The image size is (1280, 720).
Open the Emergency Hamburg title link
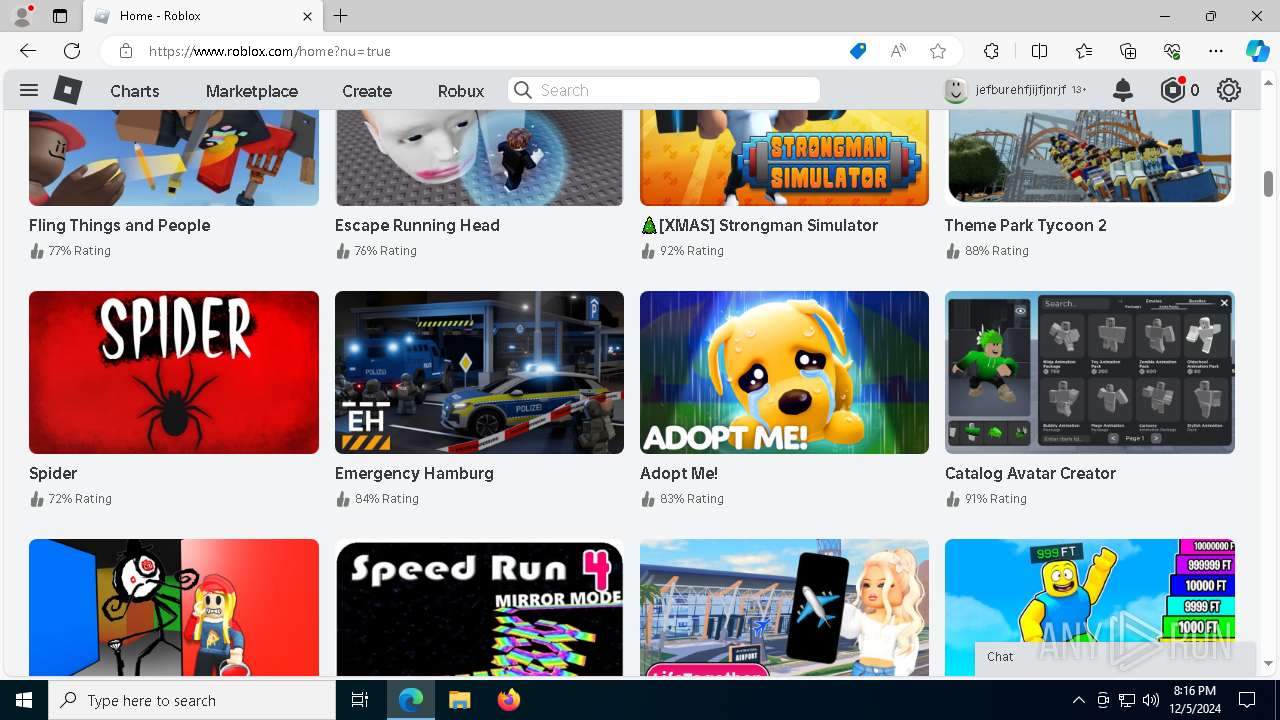point(414,473)
